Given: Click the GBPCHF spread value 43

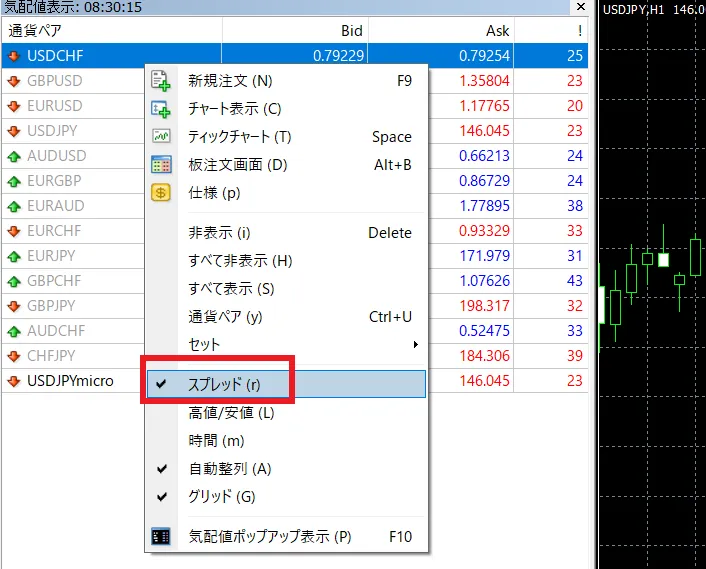Looking at the screenshot, I should [575, 281].
